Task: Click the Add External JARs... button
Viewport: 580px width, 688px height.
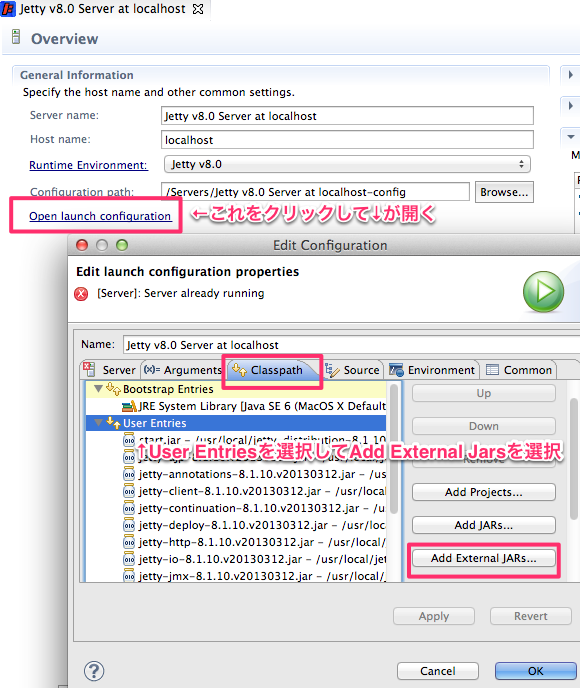Action: [x=483, y=558]
